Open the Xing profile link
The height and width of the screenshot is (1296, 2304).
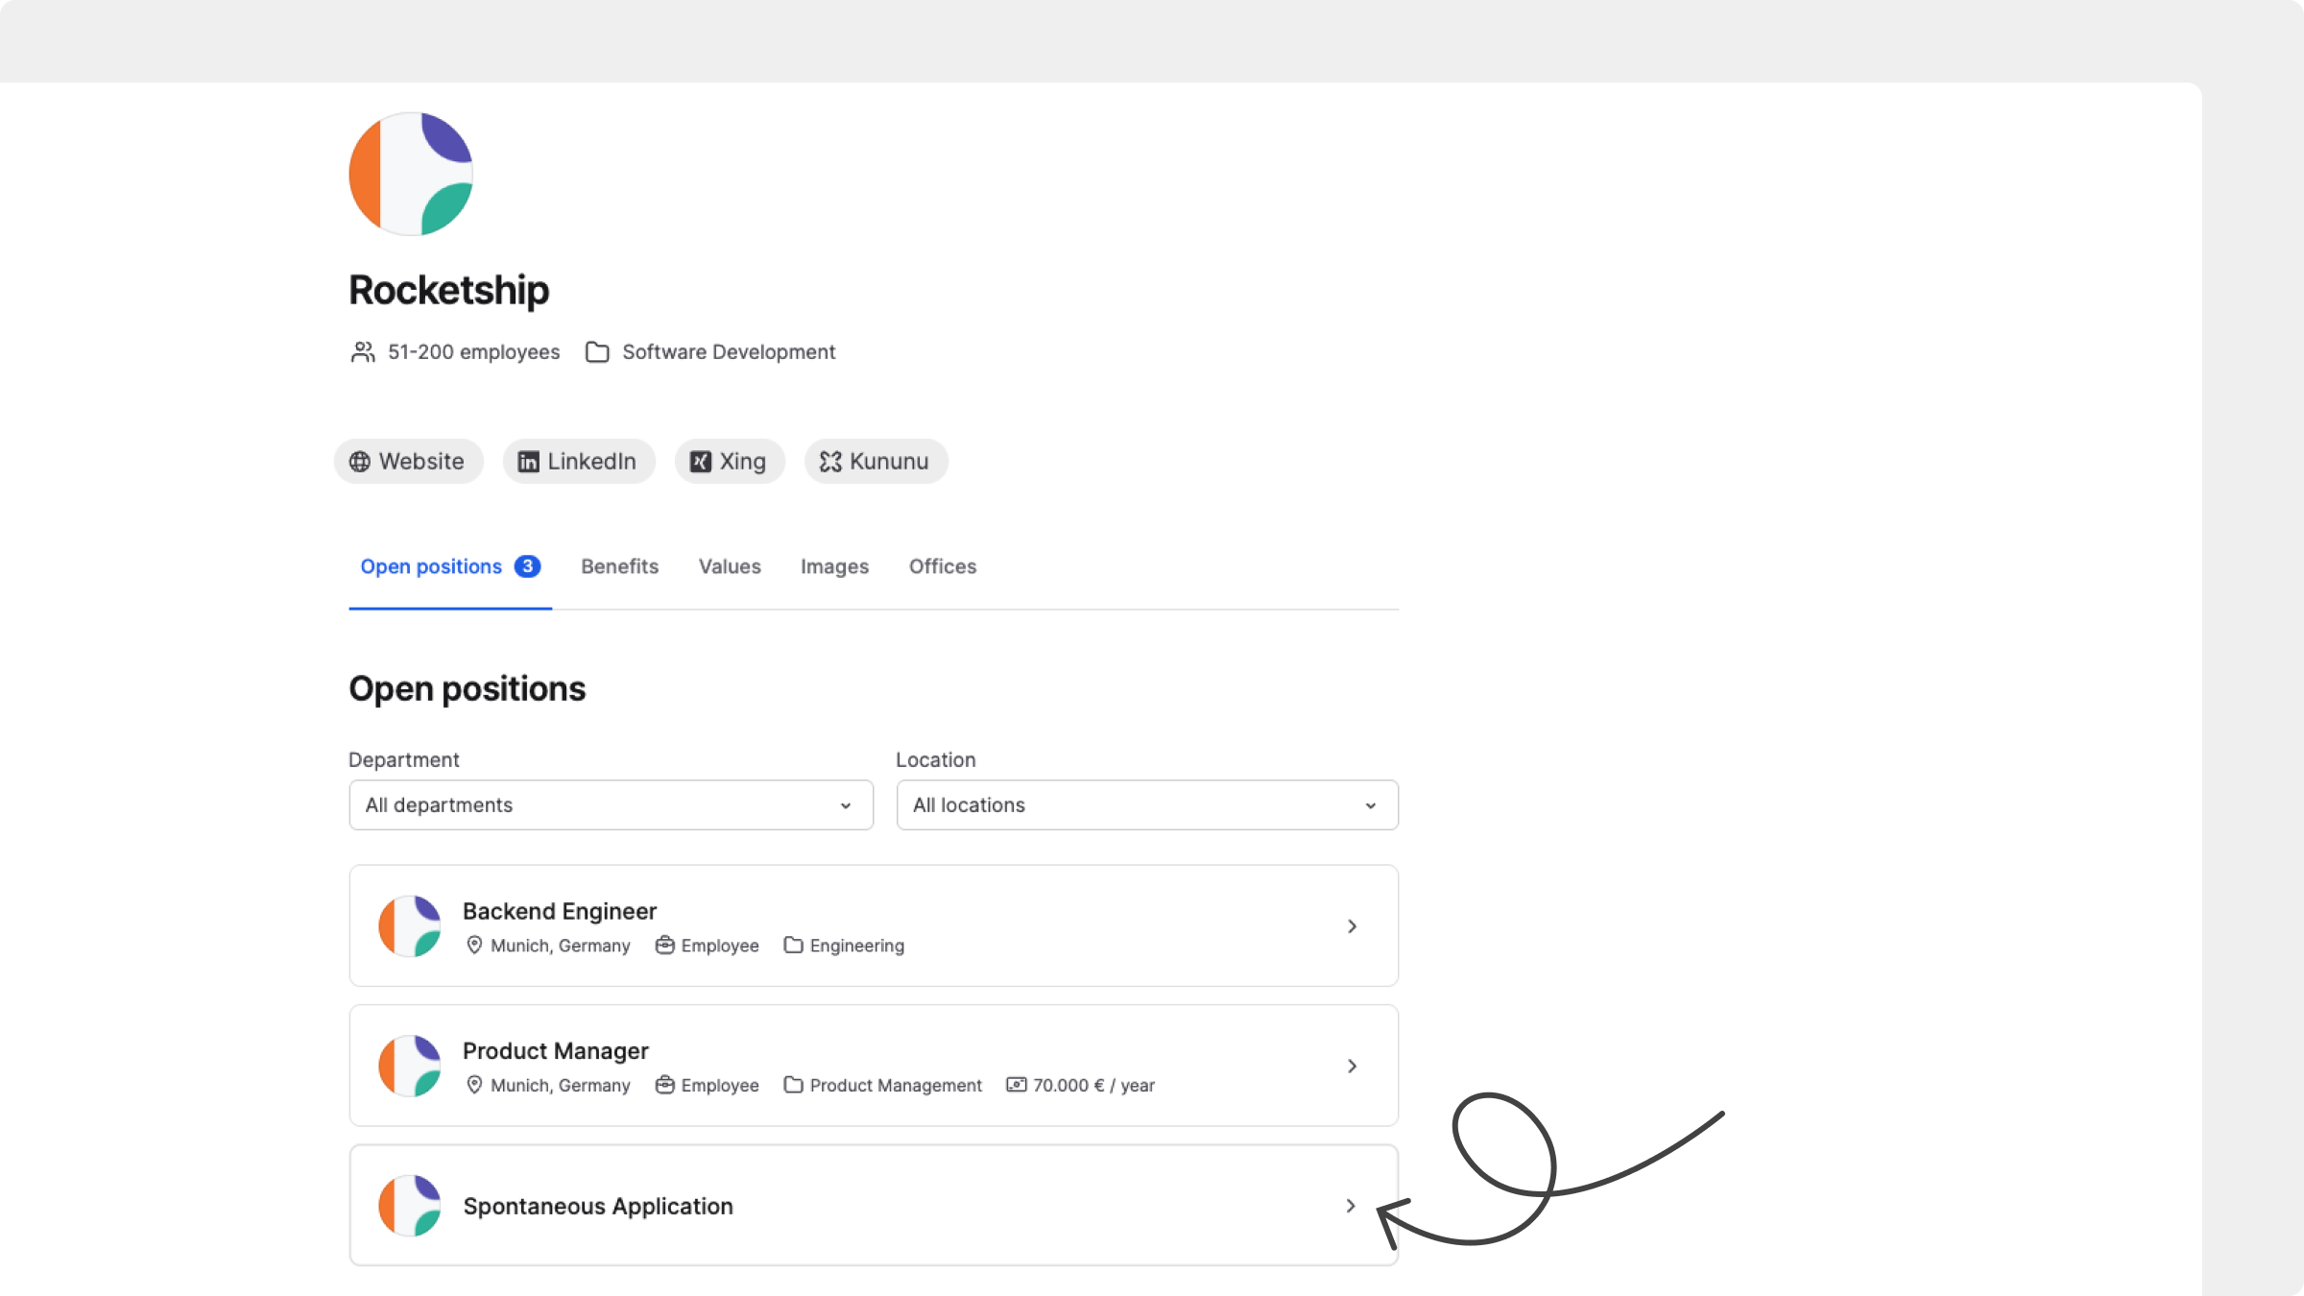(x=729, y=461)
